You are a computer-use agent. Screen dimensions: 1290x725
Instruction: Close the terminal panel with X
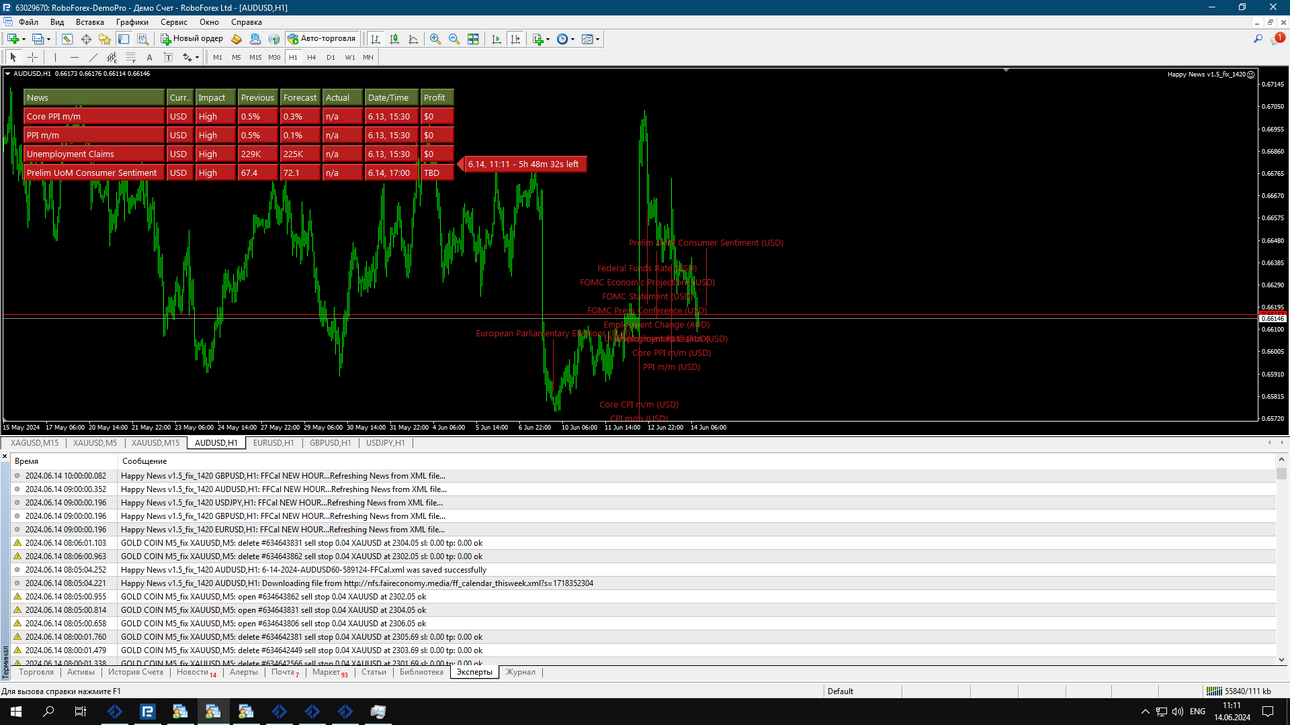coord(5,457)
